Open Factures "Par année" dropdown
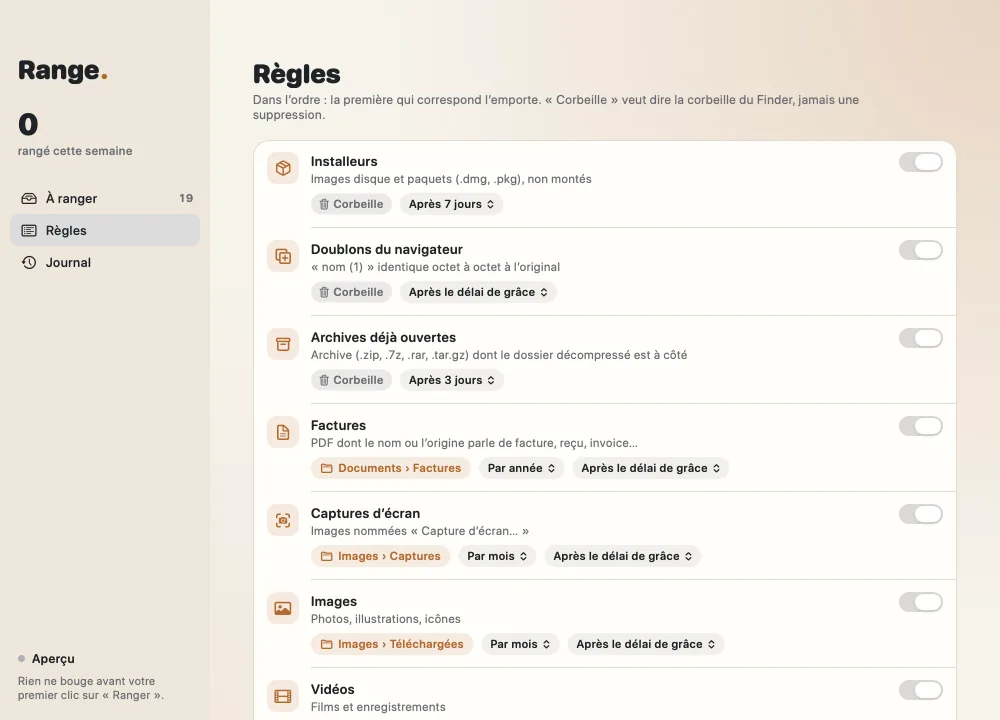 coord(521,468)
